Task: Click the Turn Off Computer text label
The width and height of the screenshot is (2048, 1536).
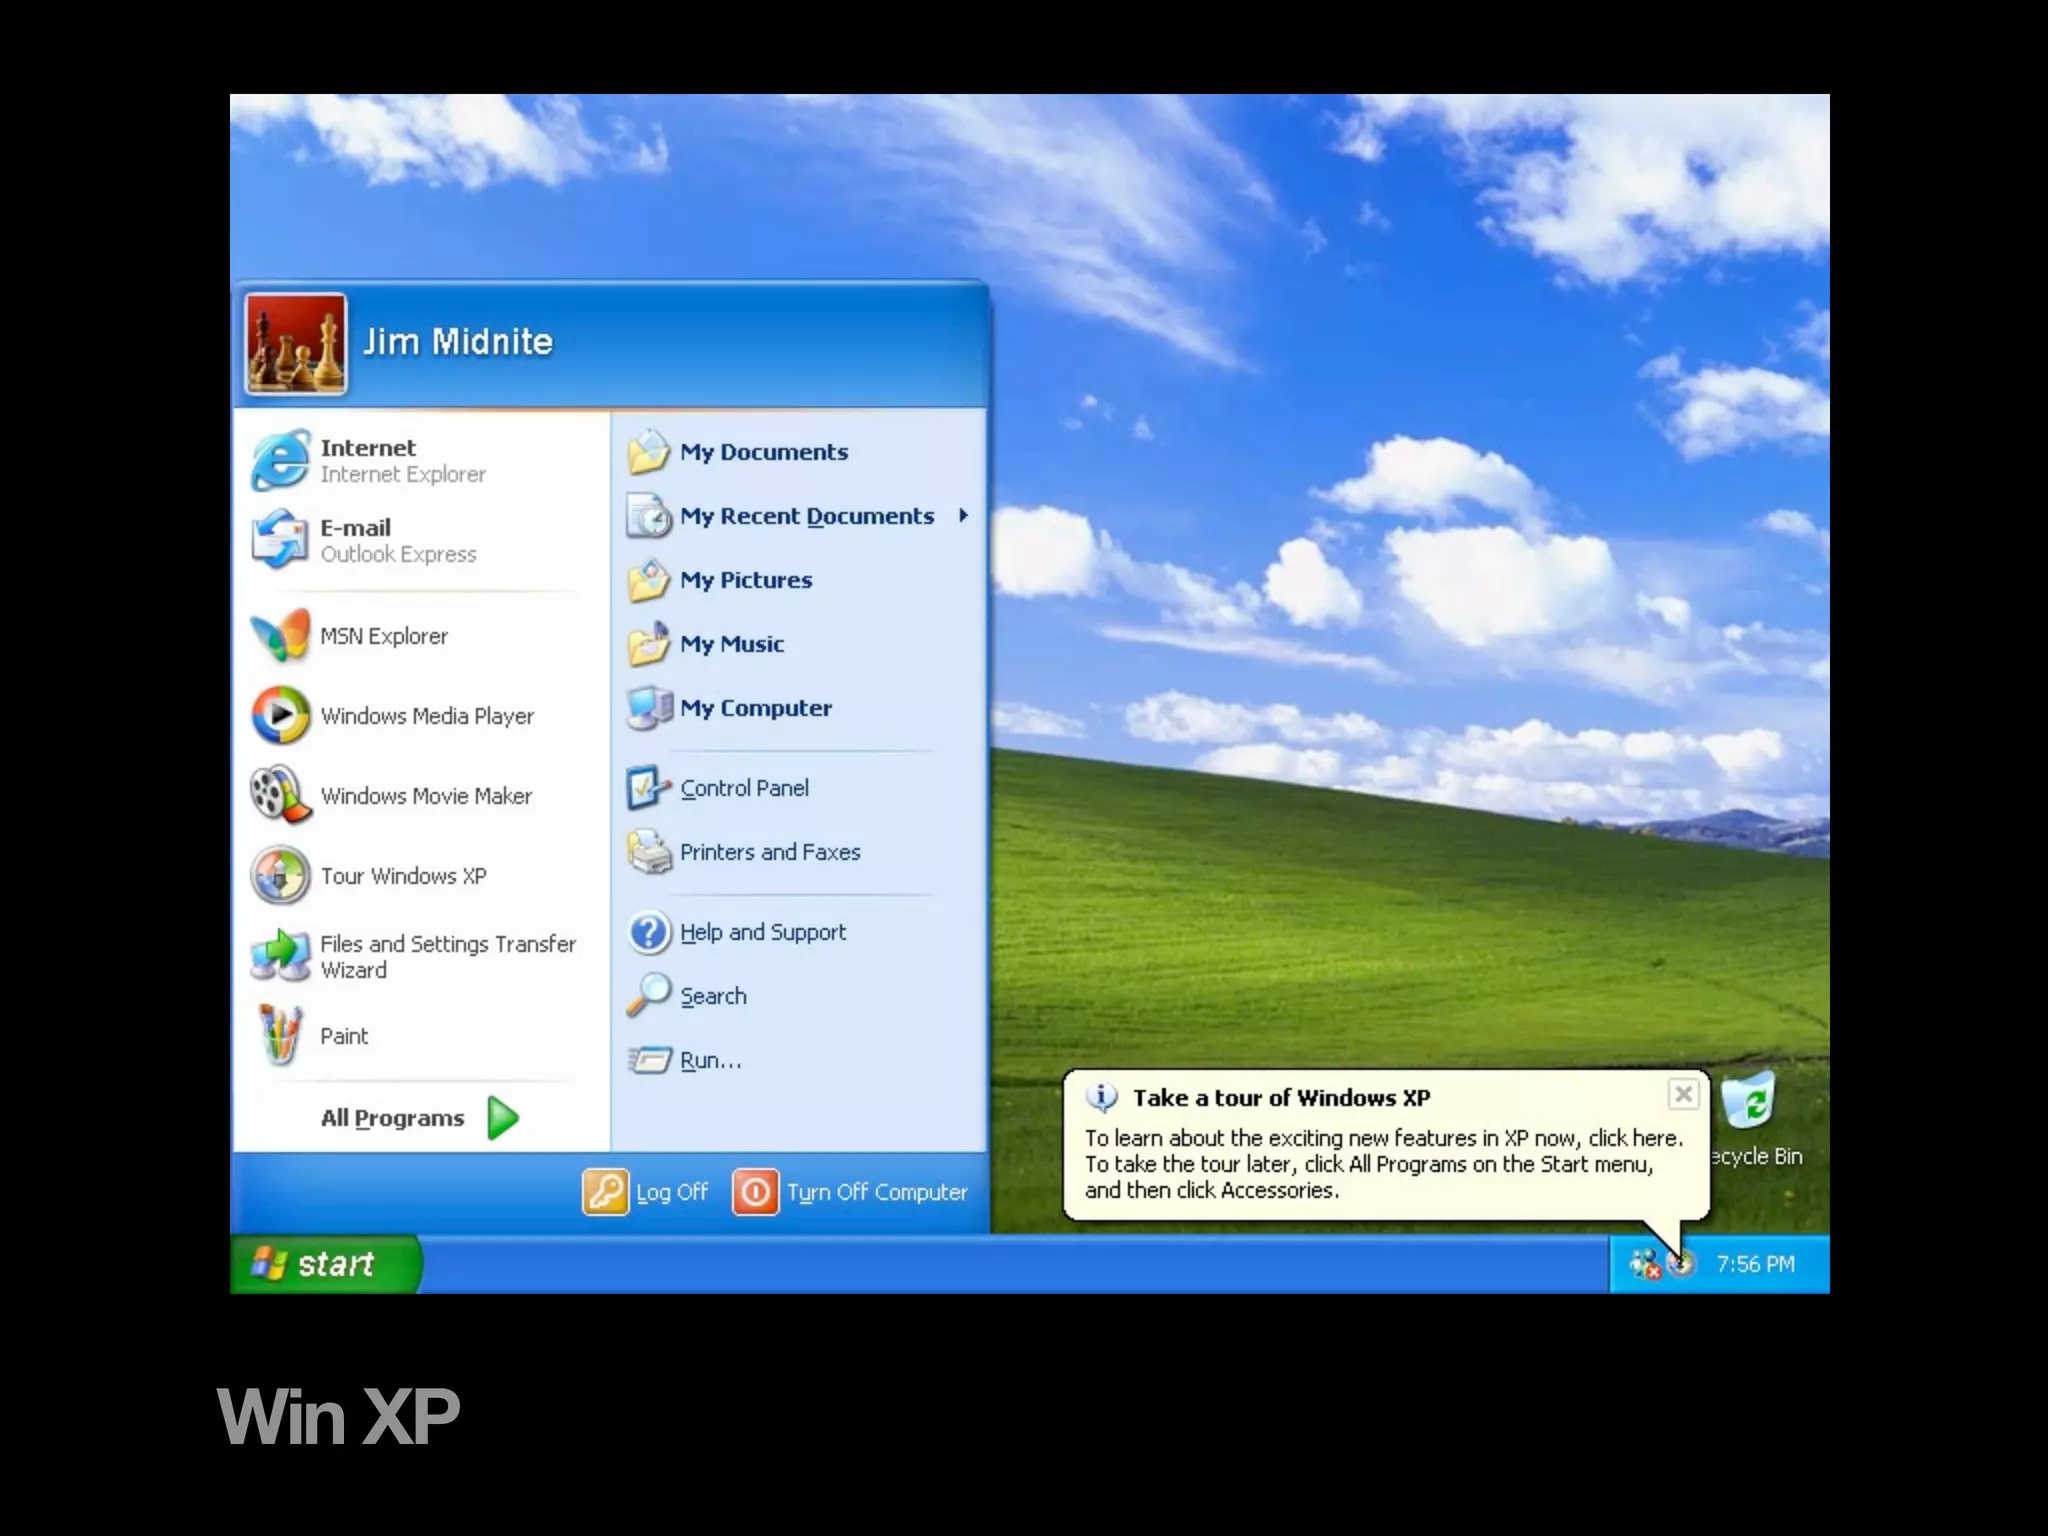Action: (x=877, y=1192)
